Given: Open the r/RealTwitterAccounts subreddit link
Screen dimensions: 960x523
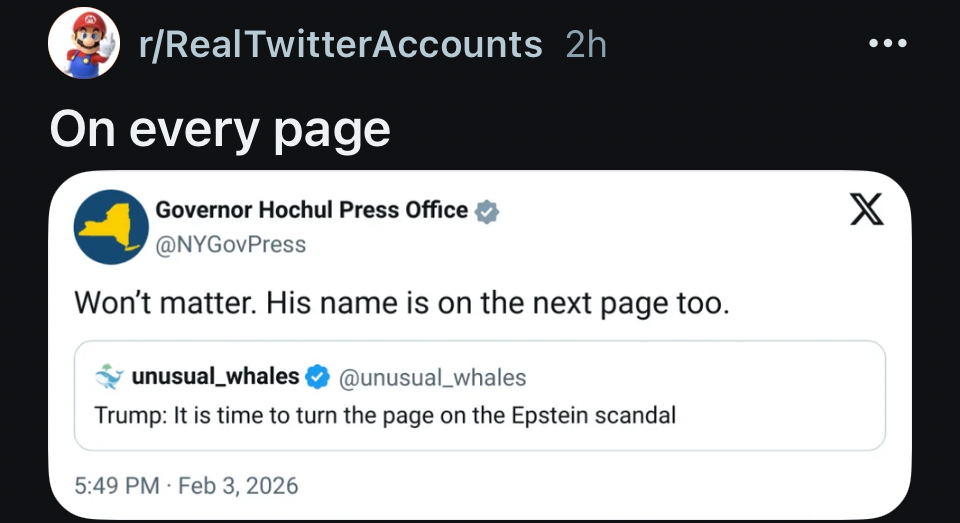Looking at the screenshot, I should tap(340, 44).
